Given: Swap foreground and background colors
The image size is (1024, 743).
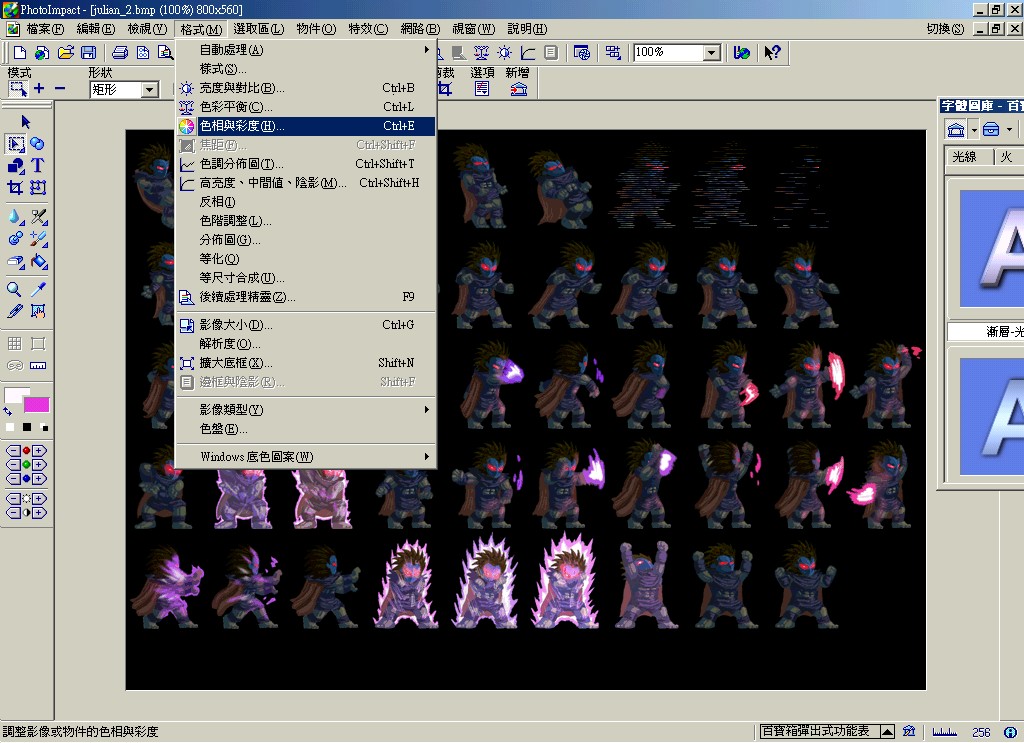Looking at the screenshot, I should (8, 411).
